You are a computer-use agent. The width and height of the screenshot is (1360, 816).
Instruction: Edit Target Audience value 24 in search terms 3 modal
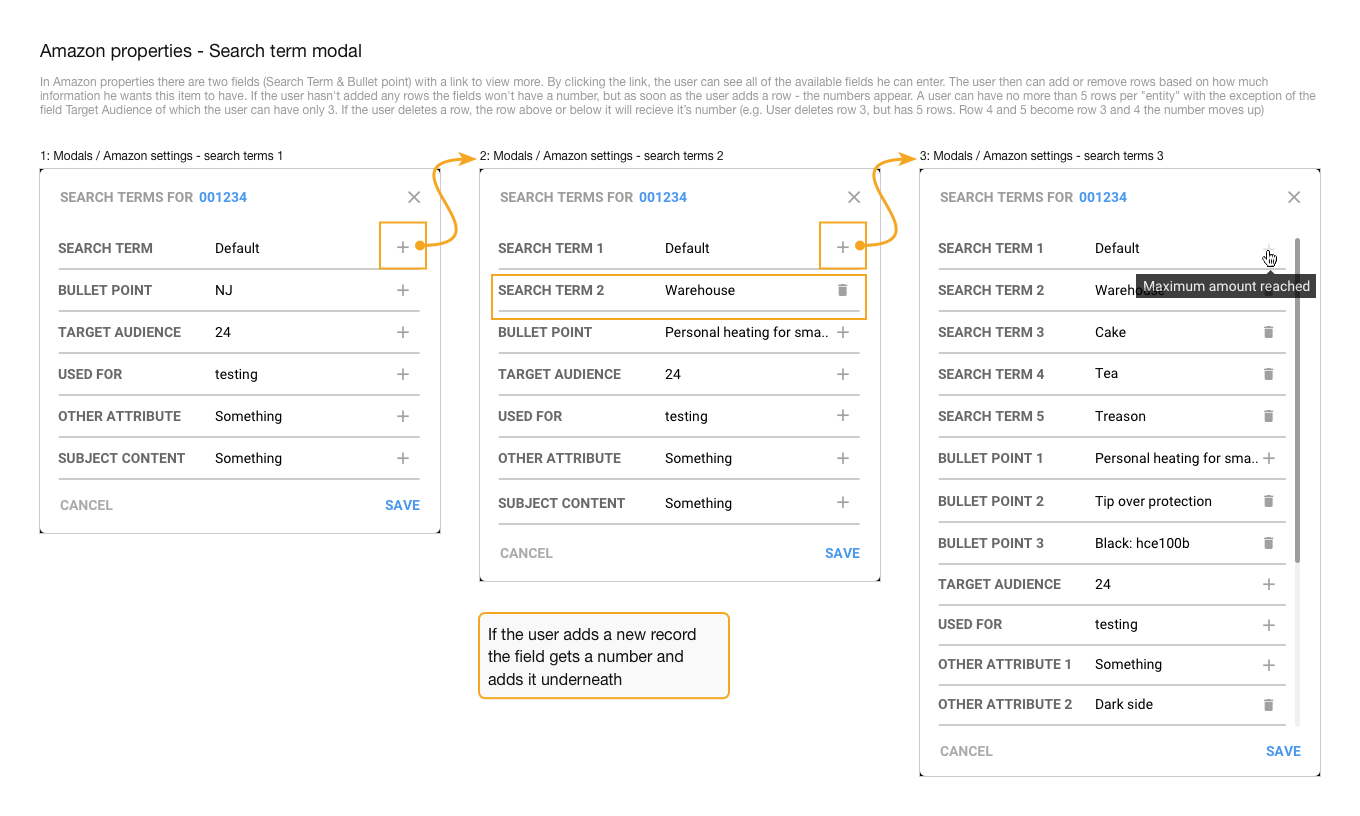tap(1103, 584)
